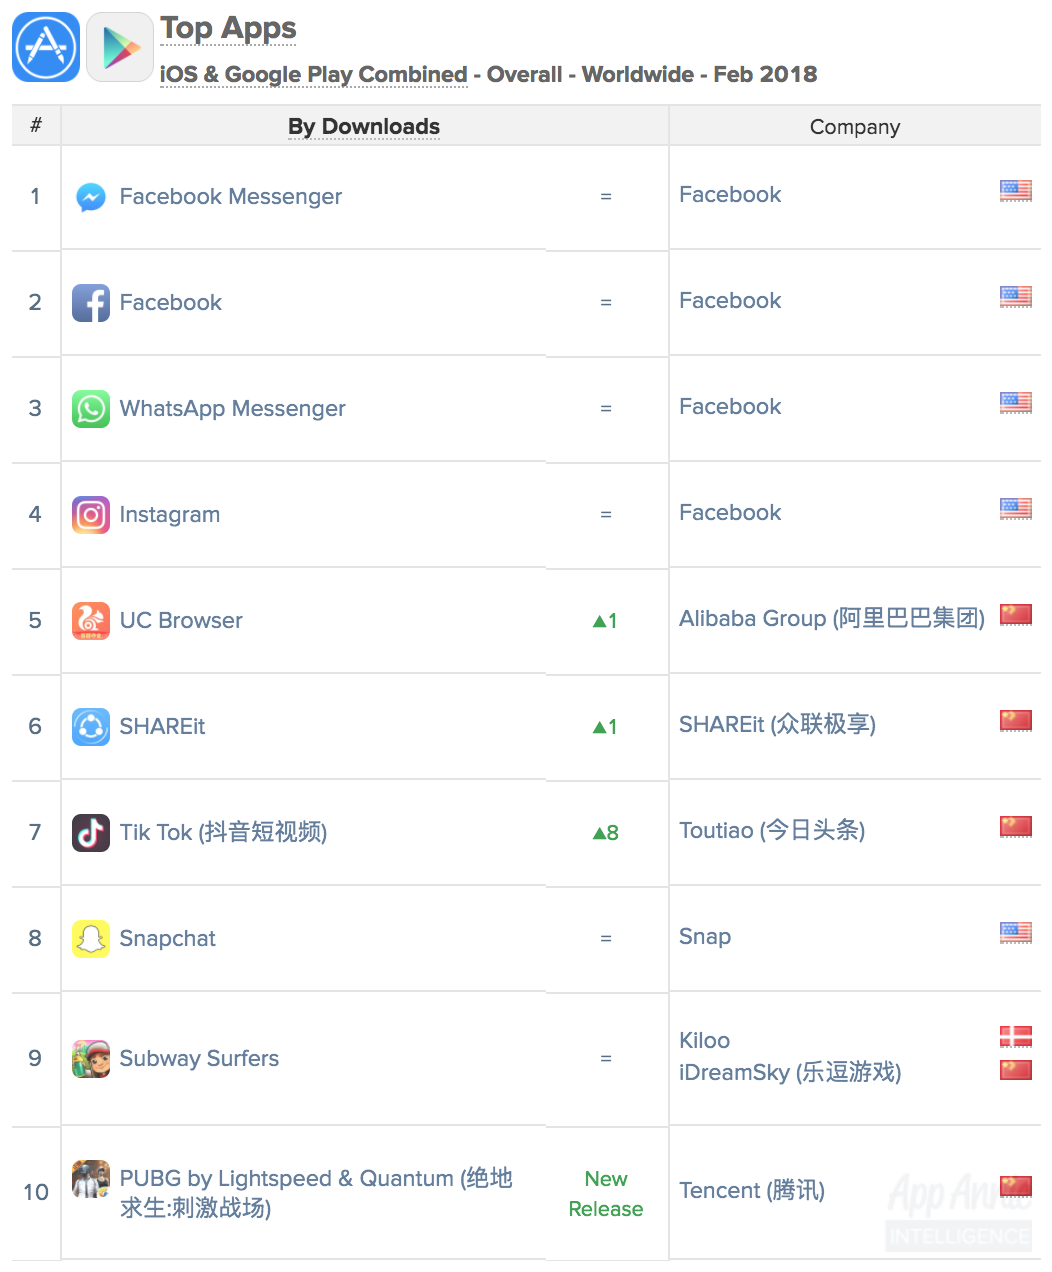The height and width of the screenshot is (1272, 1052).
Task: Click the SHAREit app icon
Action: pos(91,727)
